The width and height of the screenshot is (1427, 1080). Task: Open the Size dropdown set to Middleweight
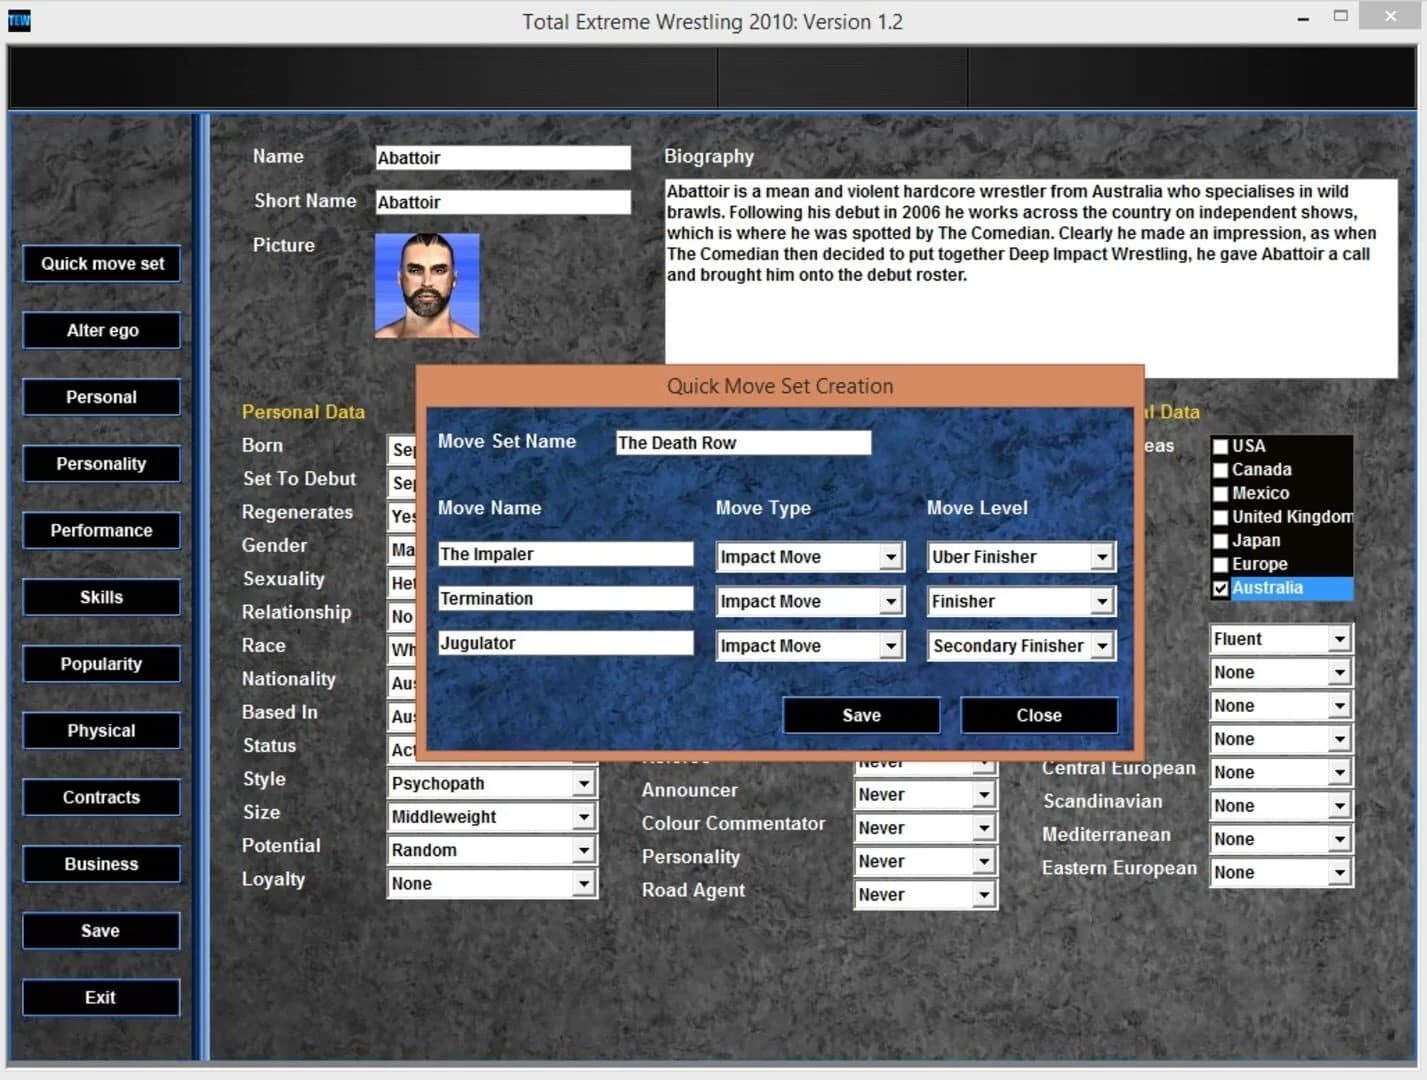point(584,816)
